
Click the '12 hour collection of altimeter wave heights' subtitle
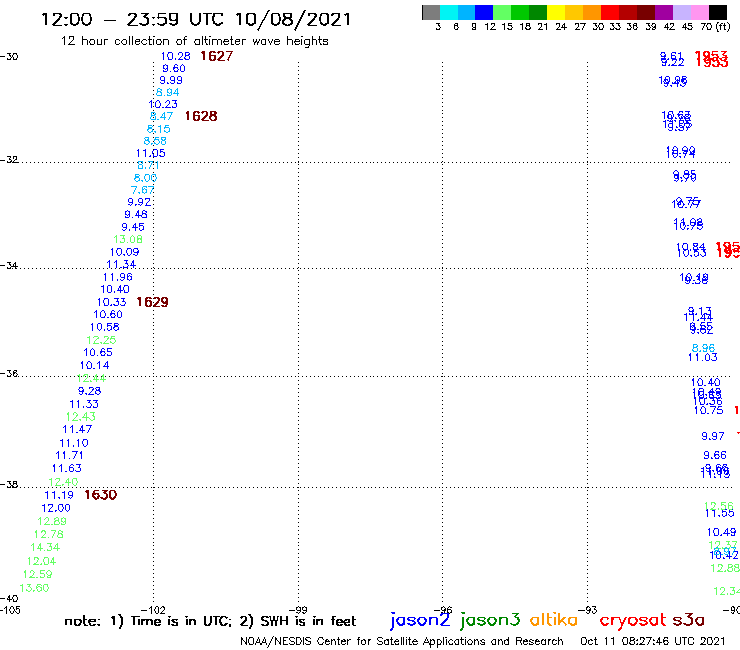tap(194, 41)
